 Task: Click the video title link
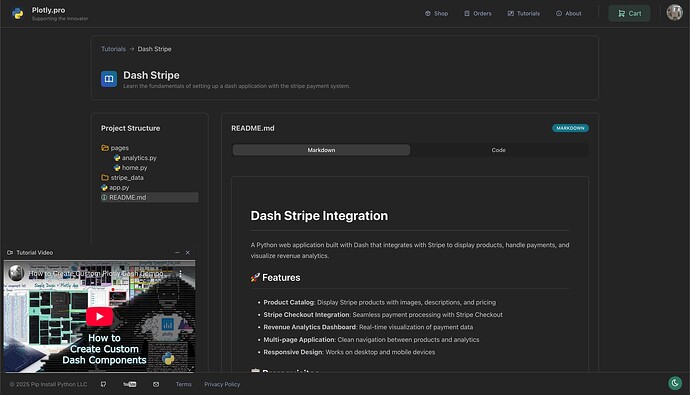point(96,274)
